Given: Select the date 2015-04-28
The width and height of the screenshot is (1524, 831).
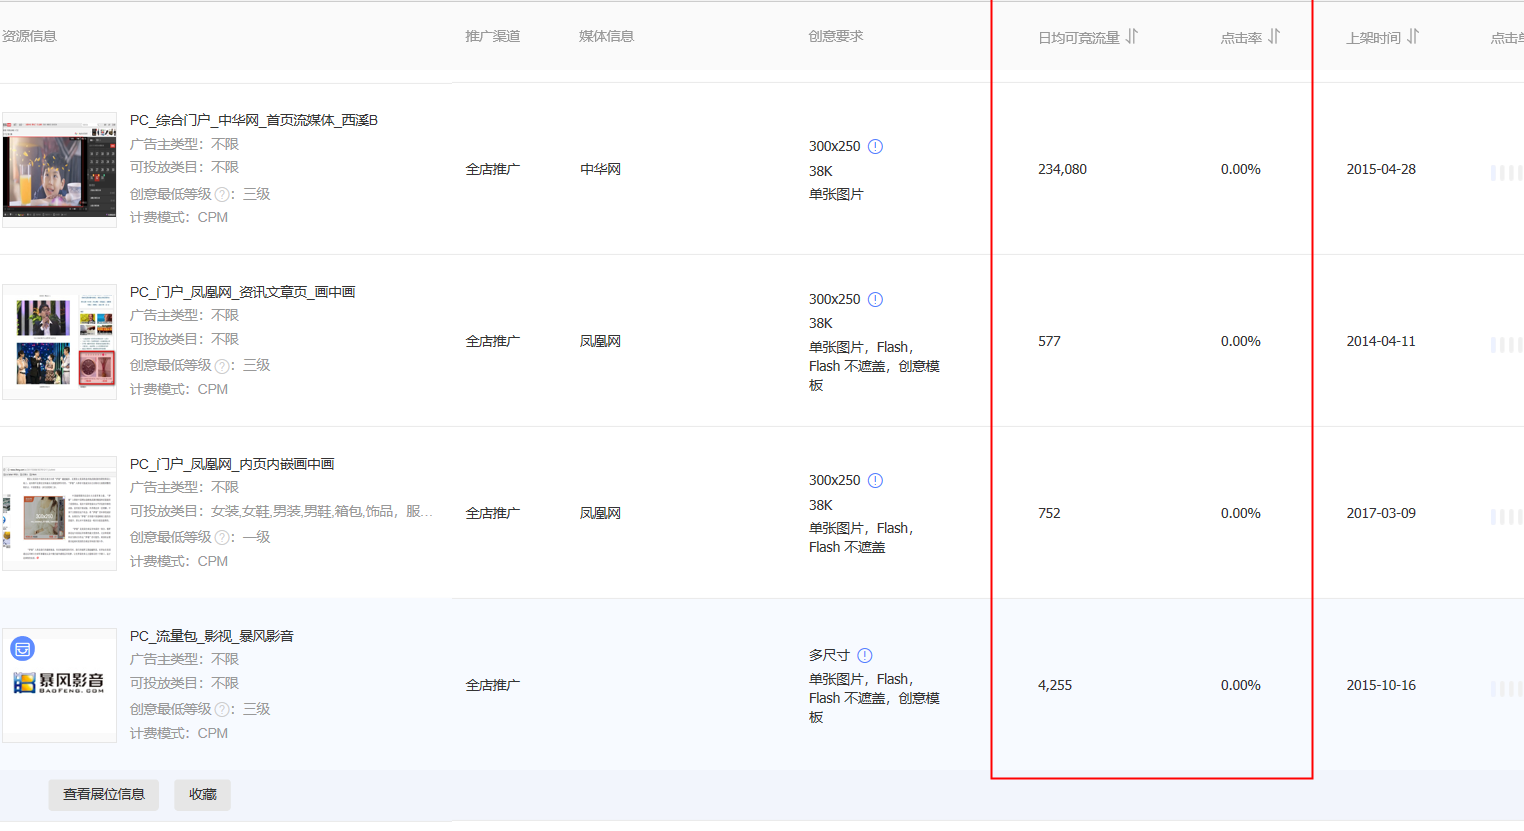Looking at the screenshot, I should [x=1381, y=169].
